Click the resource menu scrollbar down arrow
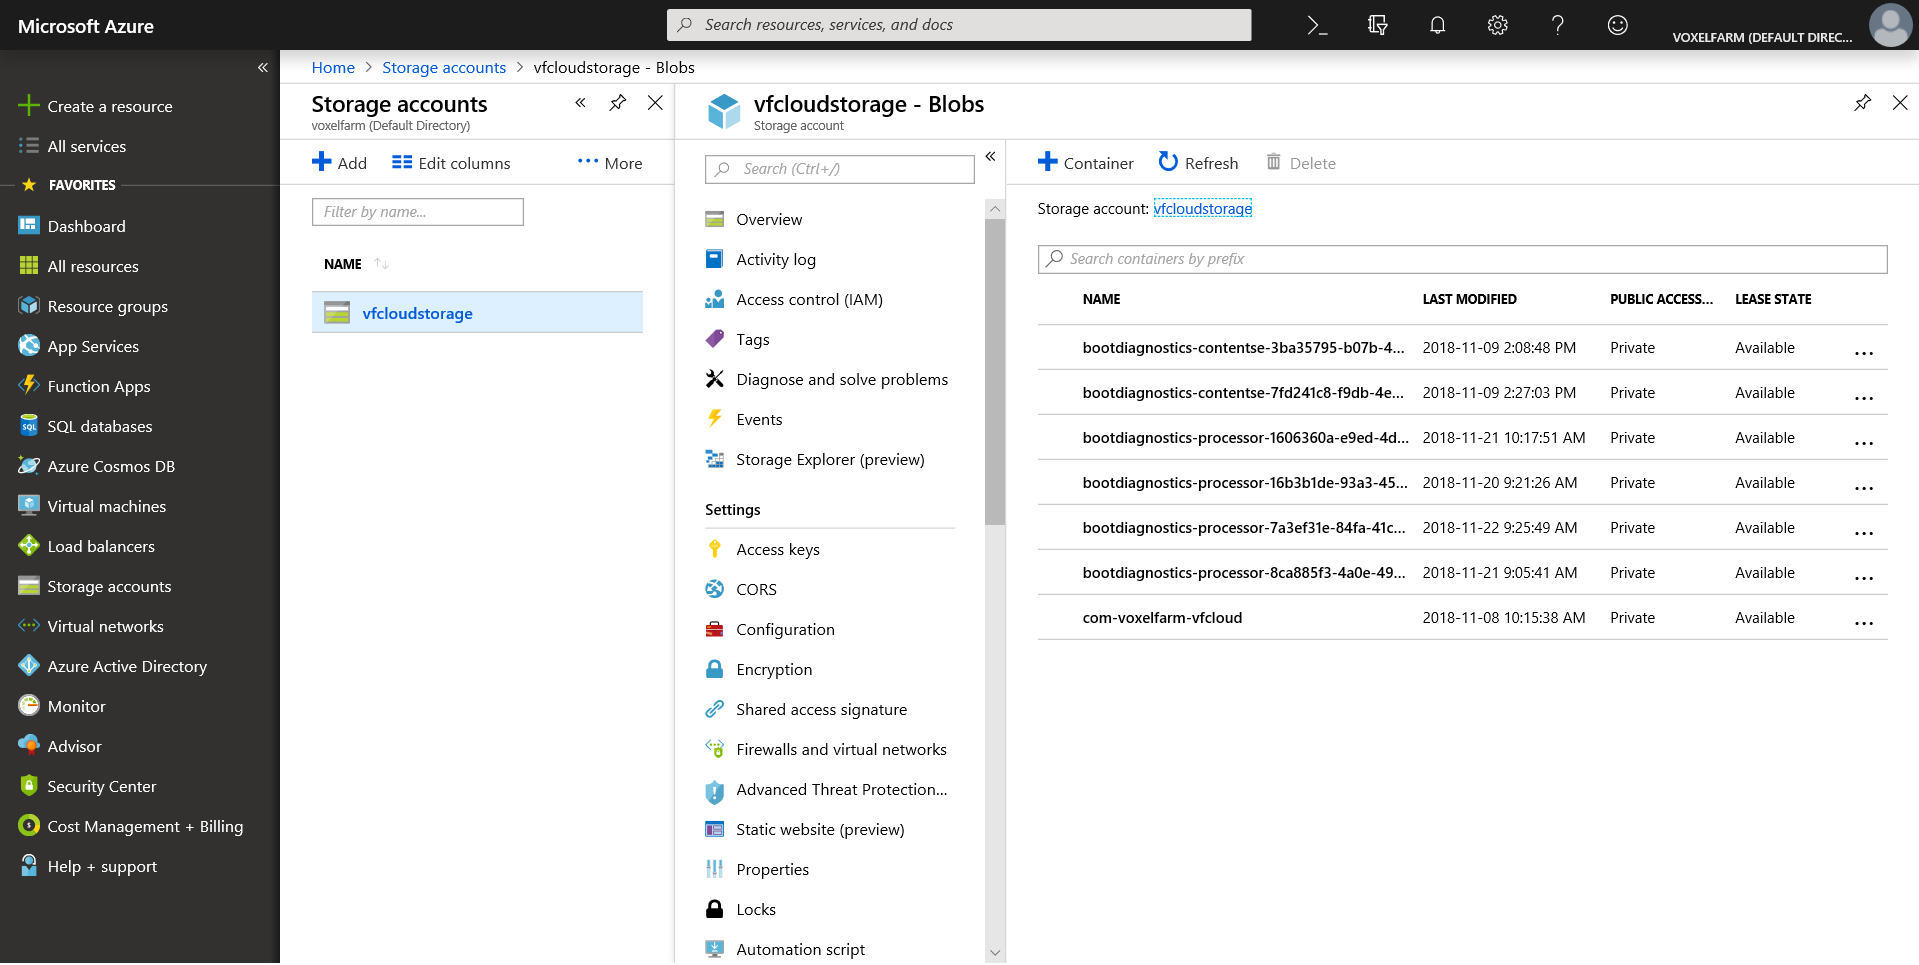1919x965 pixels. [995, 952]
